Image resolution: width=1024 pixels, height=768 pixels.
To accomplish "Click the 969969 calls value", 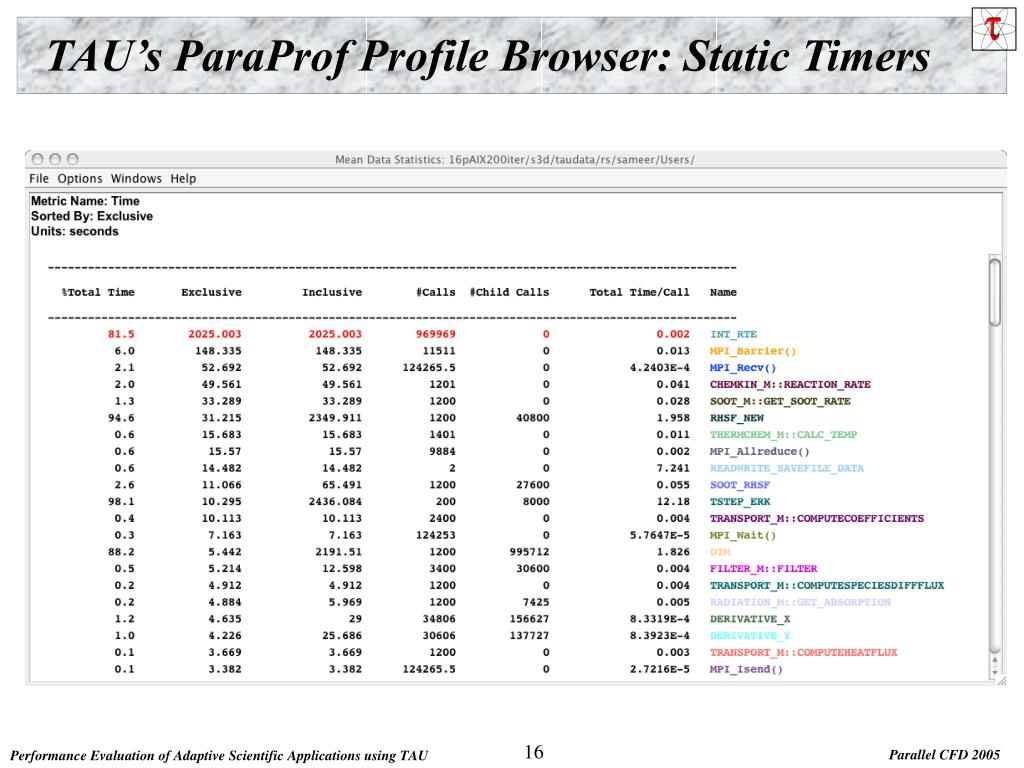I will click(436, 334).
